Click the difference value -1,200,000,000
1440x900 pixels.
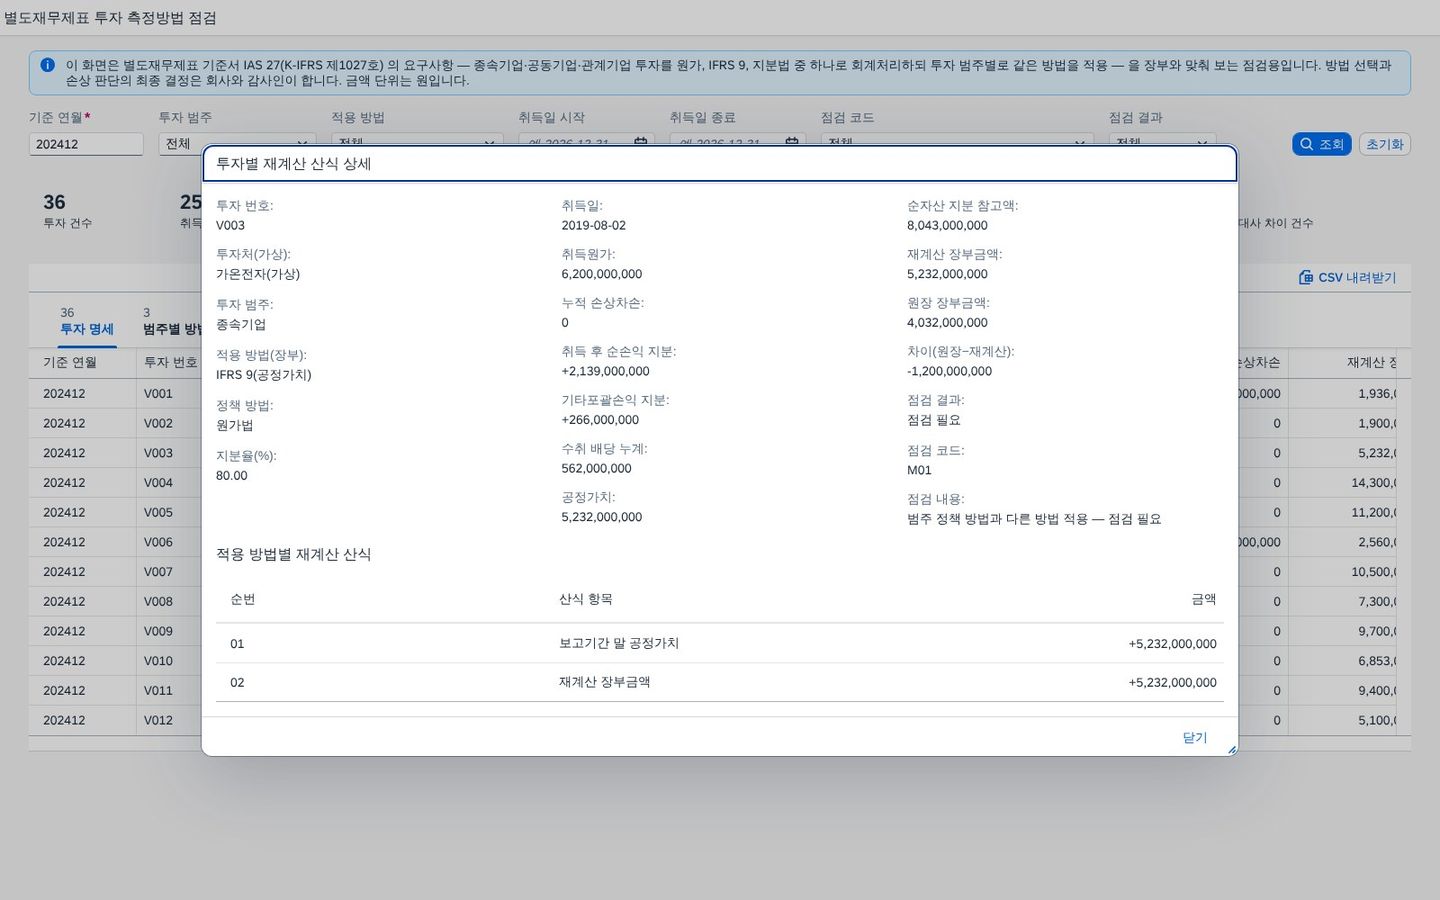tap(950, 371)
